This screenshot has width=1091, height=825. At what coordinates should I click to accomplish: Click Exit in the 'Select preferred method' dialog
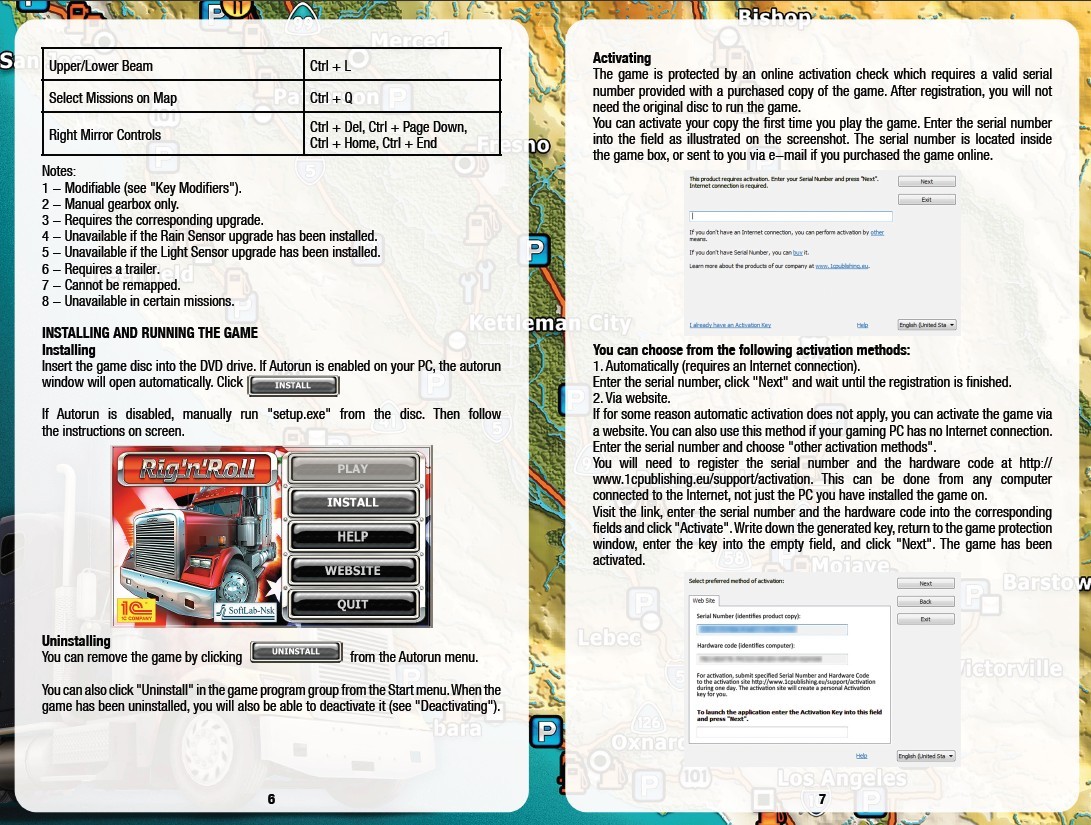pyautogui.click(x=925, y=619)
